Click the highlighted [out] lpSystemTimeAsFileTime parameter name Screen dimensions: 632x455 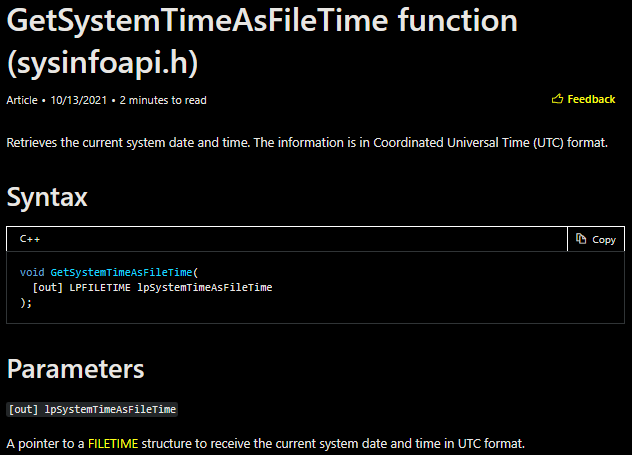click(x=92, y=409)
